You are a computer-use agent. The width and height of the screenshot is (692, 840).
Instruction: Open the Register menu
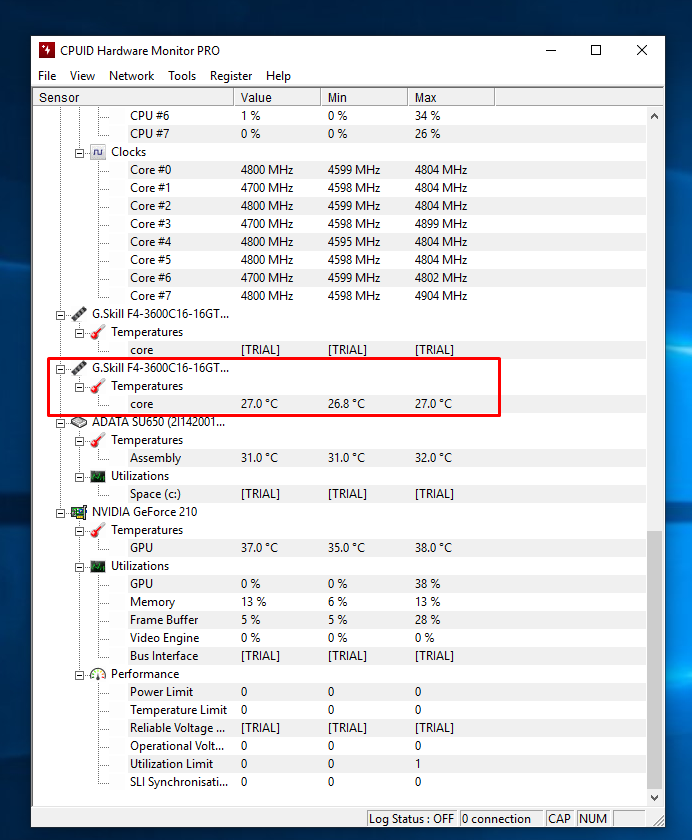231,76
